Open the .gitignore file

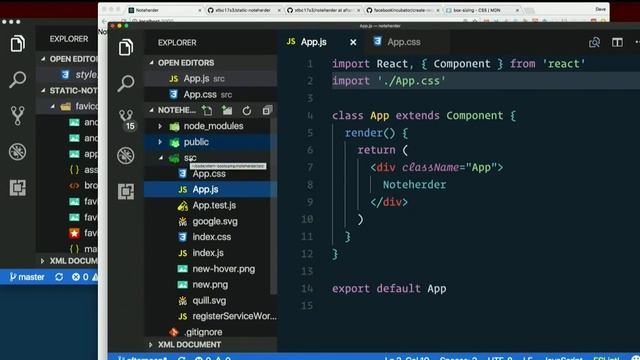coord(210,332)
